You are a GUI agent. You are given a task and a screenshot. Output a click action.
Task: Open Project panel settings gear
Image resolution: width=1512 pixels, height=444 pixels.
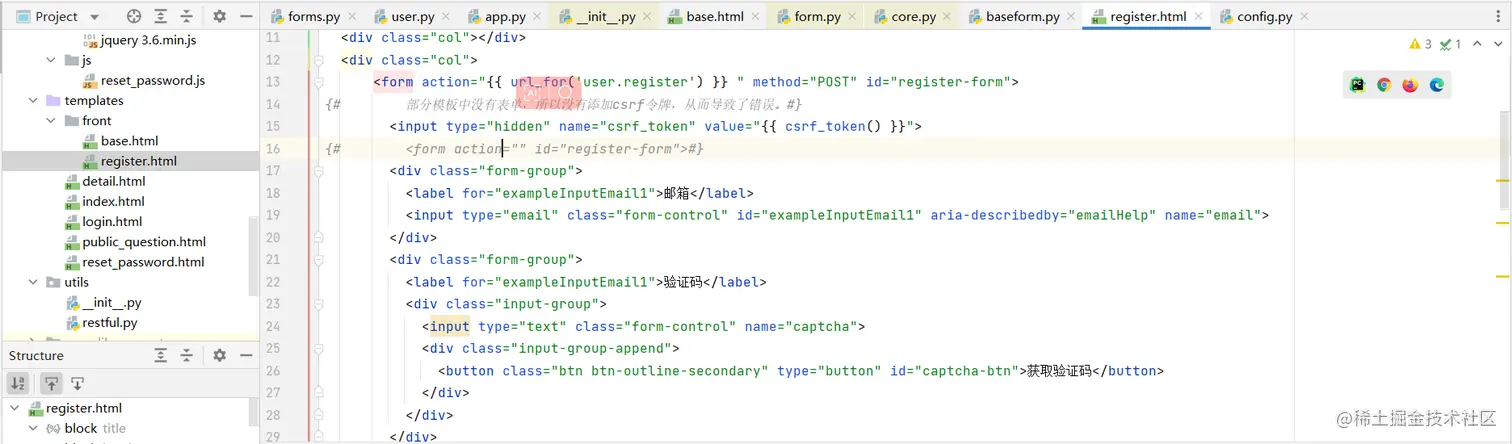click(x=220, y=17)
